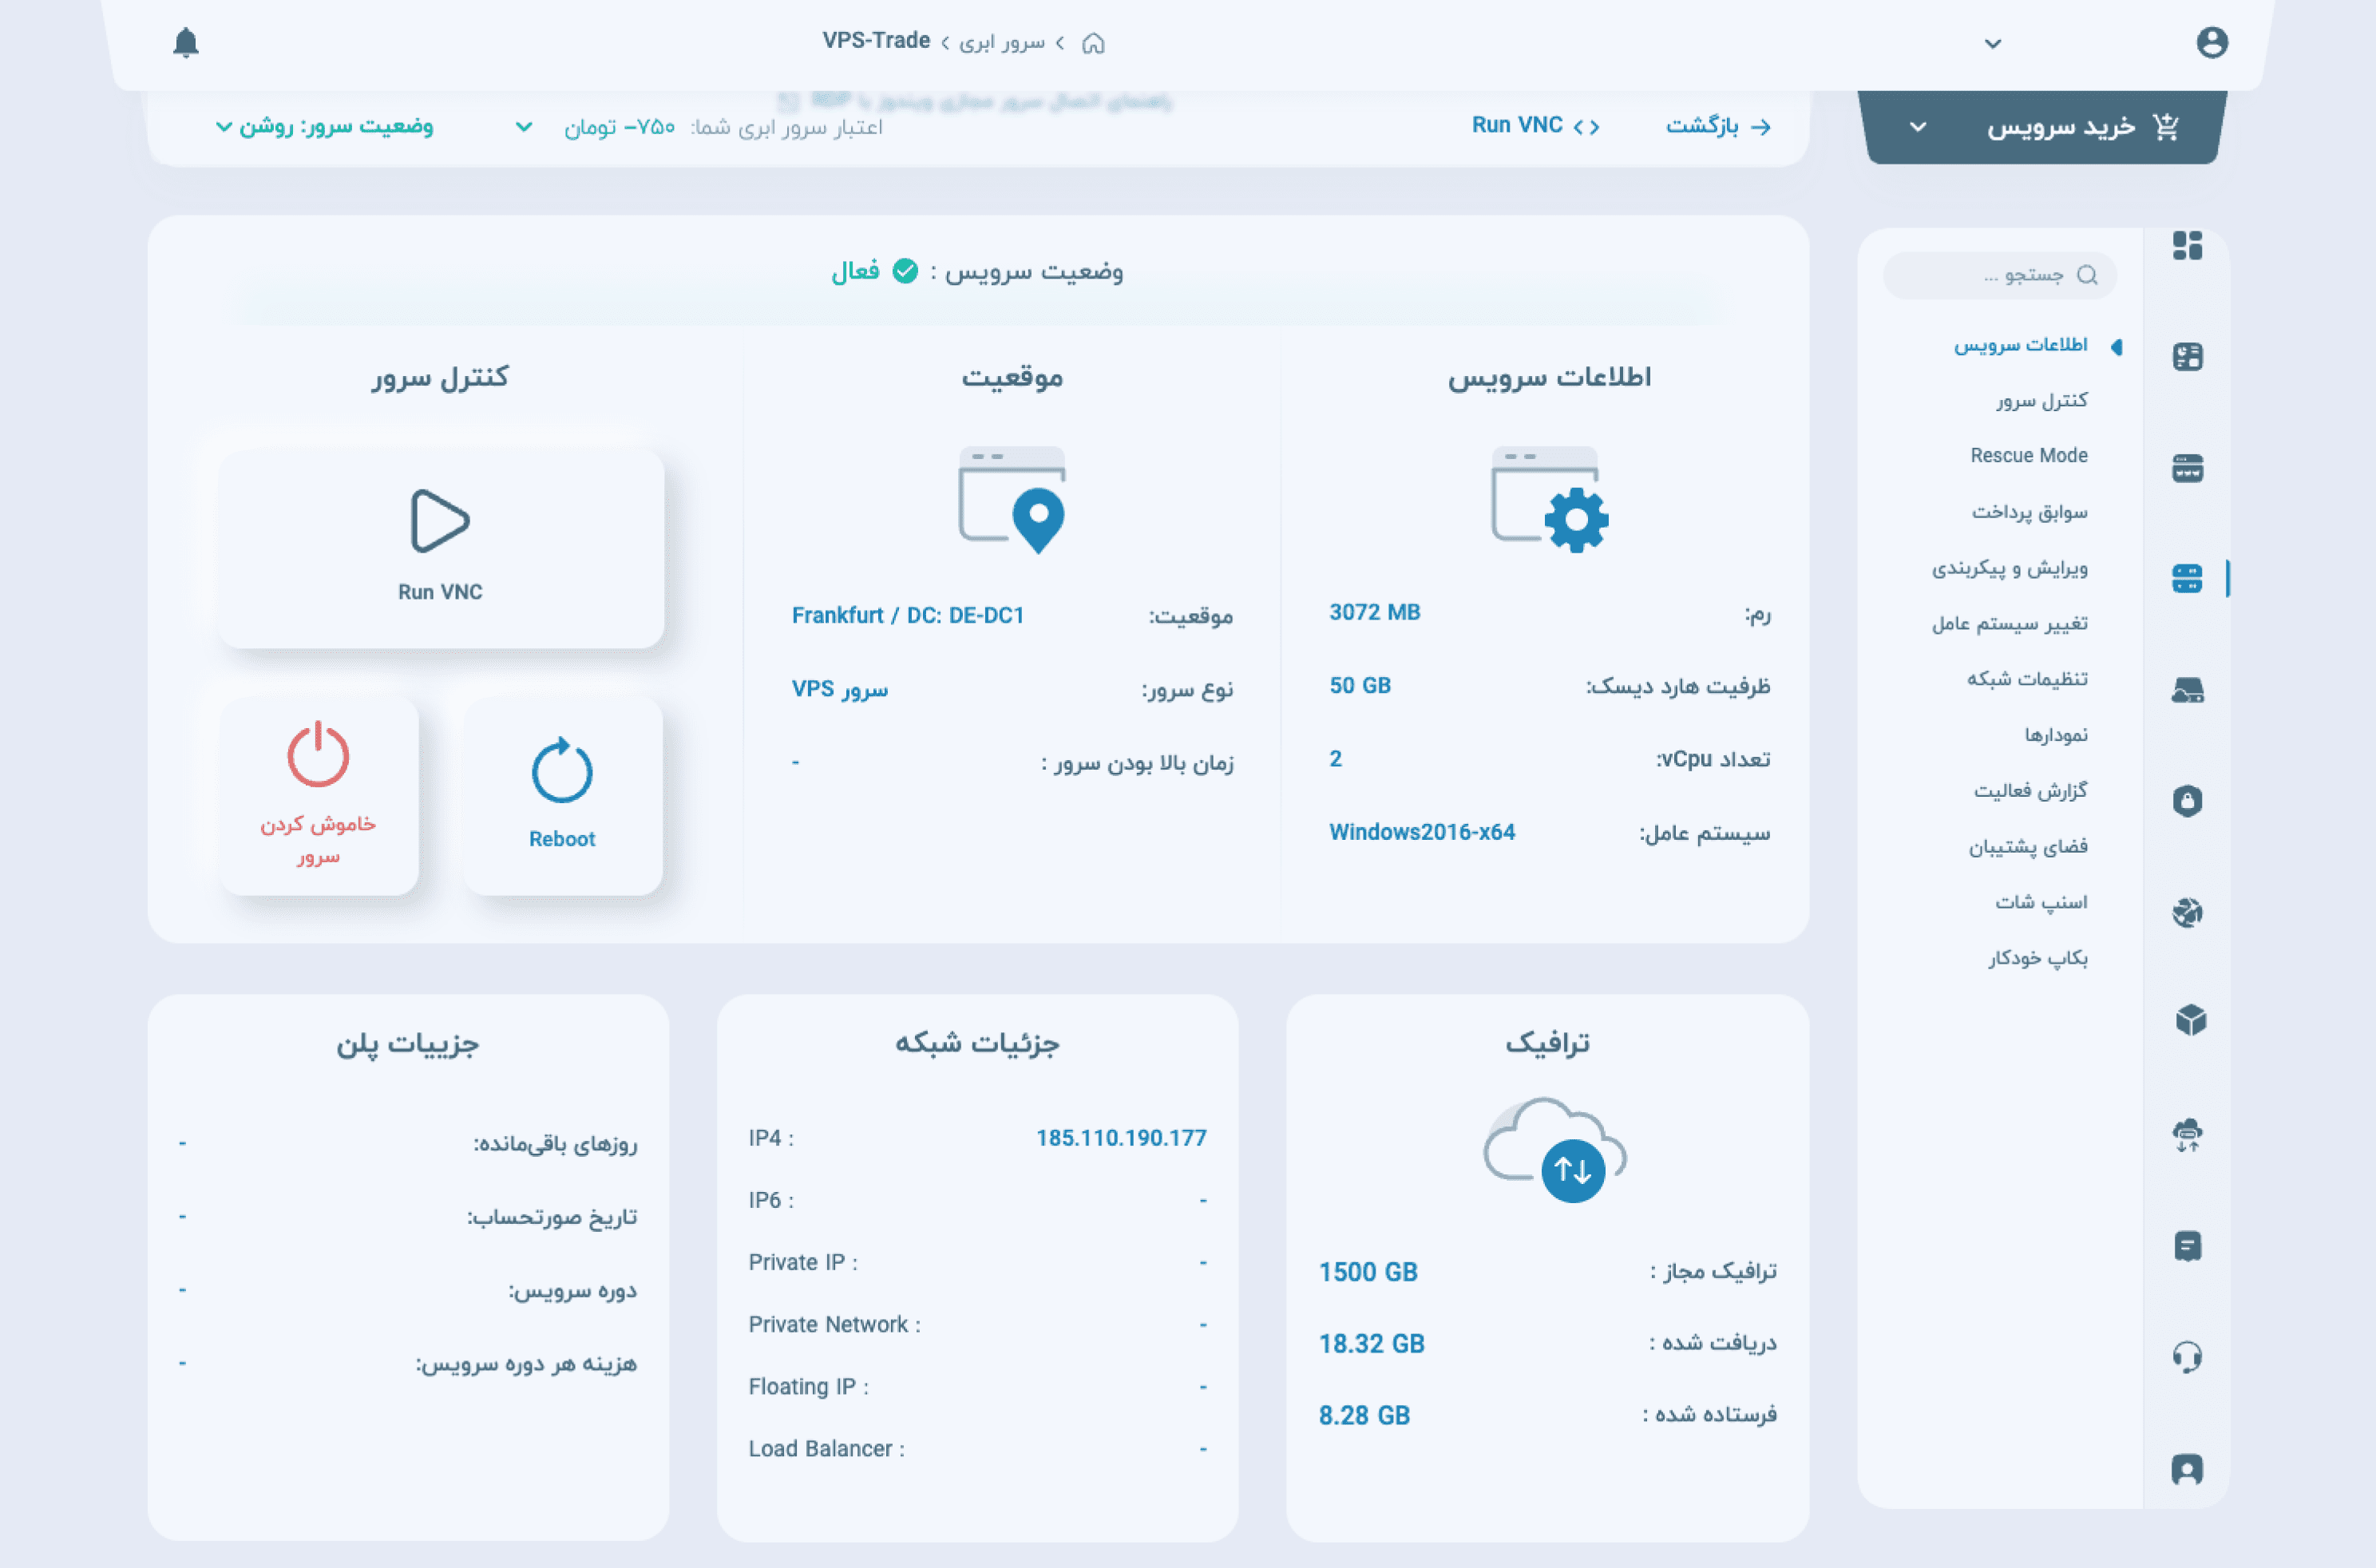This screenshot has width=2376, height=1568.
Task: Open the dashboard grid sidebar icon
Action: (x=2187, y=246)
